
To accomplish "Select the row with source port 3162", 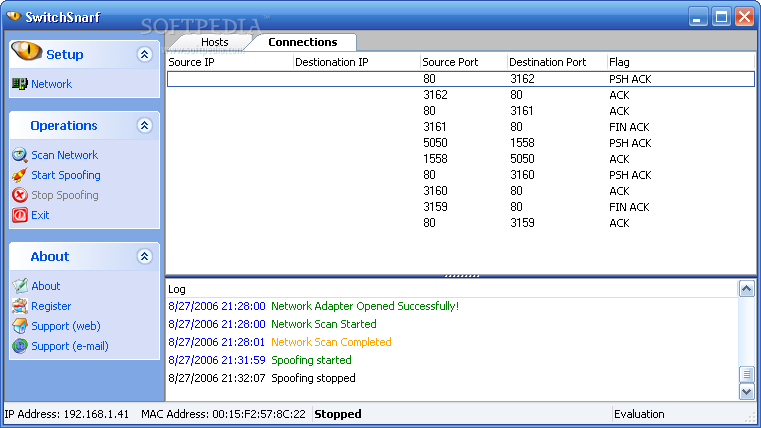I will pyautogui.click(x=461, y=95).
